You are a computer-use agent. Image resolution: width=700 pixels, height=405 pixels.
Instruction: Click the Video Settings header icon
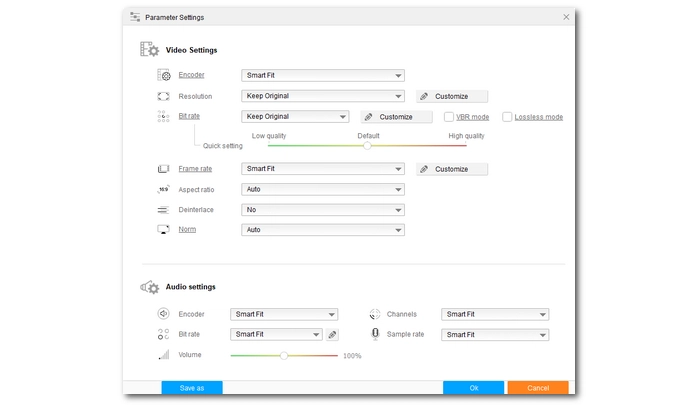tap(150, 49)
